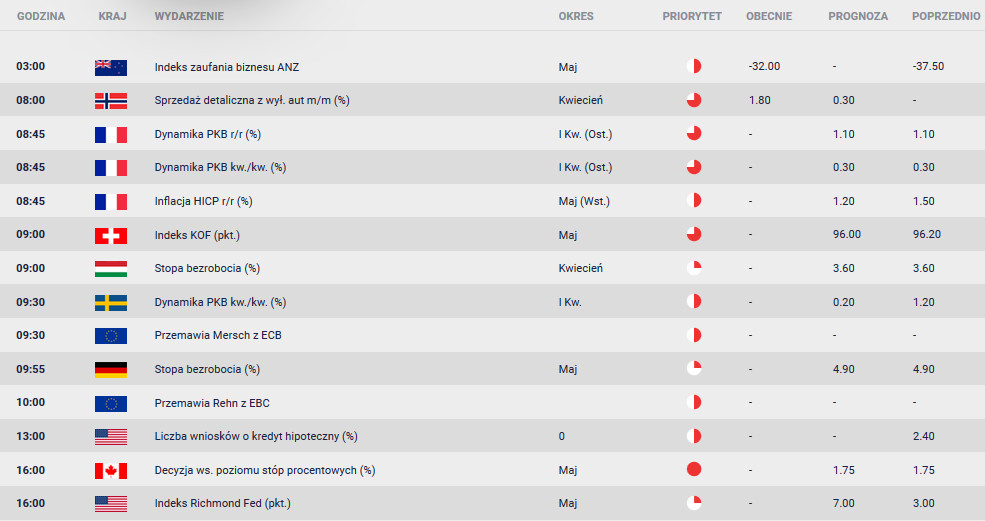This screenshot has width=985, height=521.
Task: Click the EU flag for Mersch speech
Action: (x=111, y=336)
